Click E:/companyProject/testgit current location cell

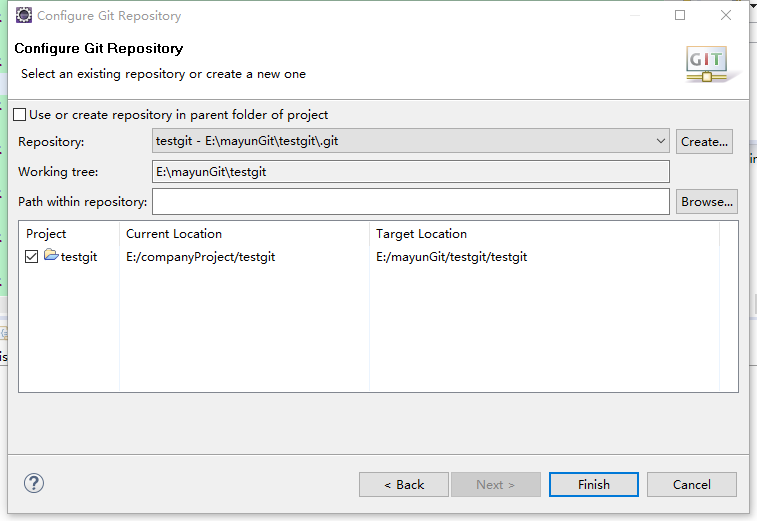click(x=200, y=257)
